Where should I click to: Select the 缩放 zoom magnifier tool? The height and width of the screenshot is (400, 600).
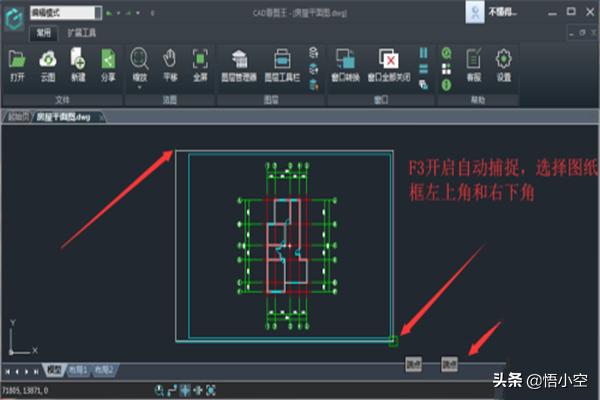(x=139, y=59)
